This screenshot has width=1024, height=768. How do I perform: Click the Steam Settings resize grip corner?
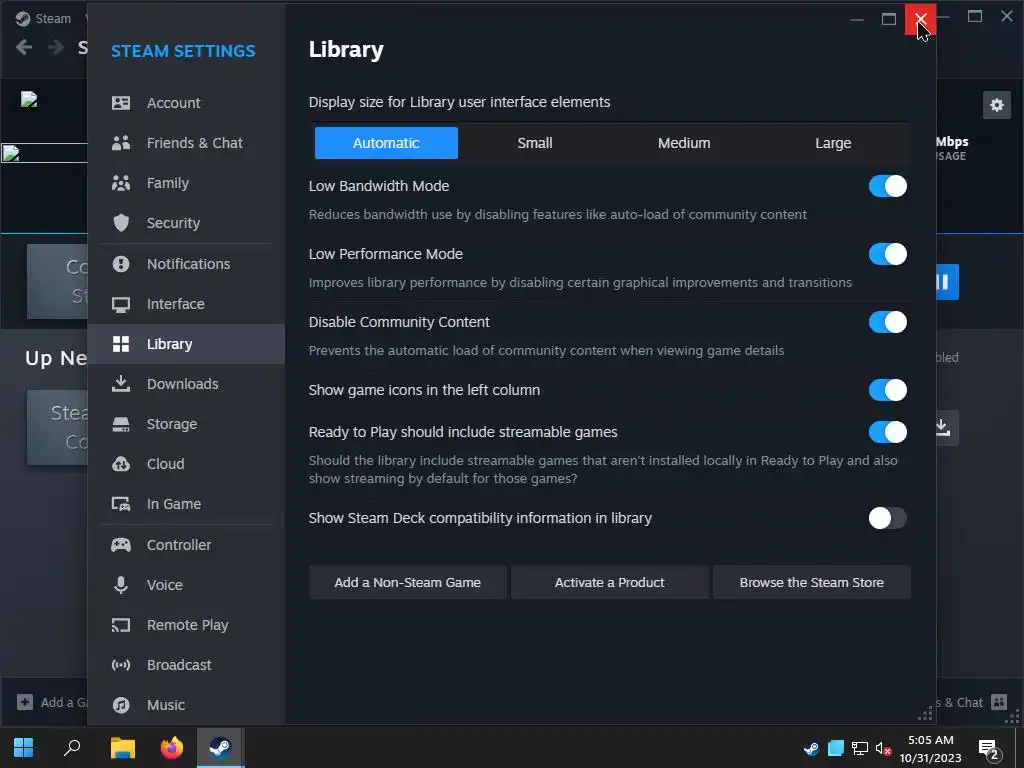point(925,713)
